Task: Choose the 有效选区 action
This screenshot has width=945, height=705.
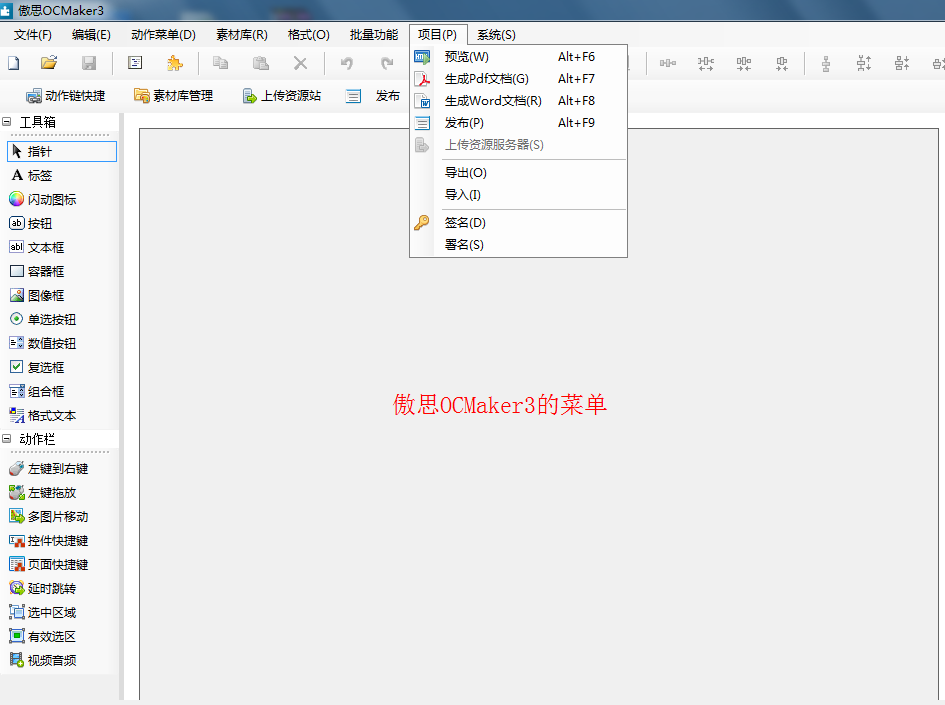Action: [x=43, y=636]
